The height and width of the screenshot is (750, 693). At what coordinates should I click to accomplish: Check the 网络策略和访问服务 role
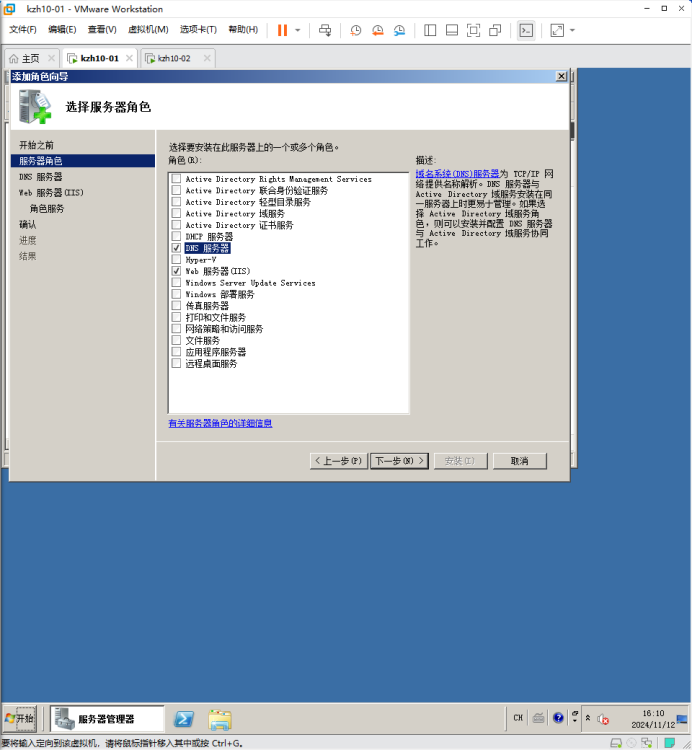[176, 329]
